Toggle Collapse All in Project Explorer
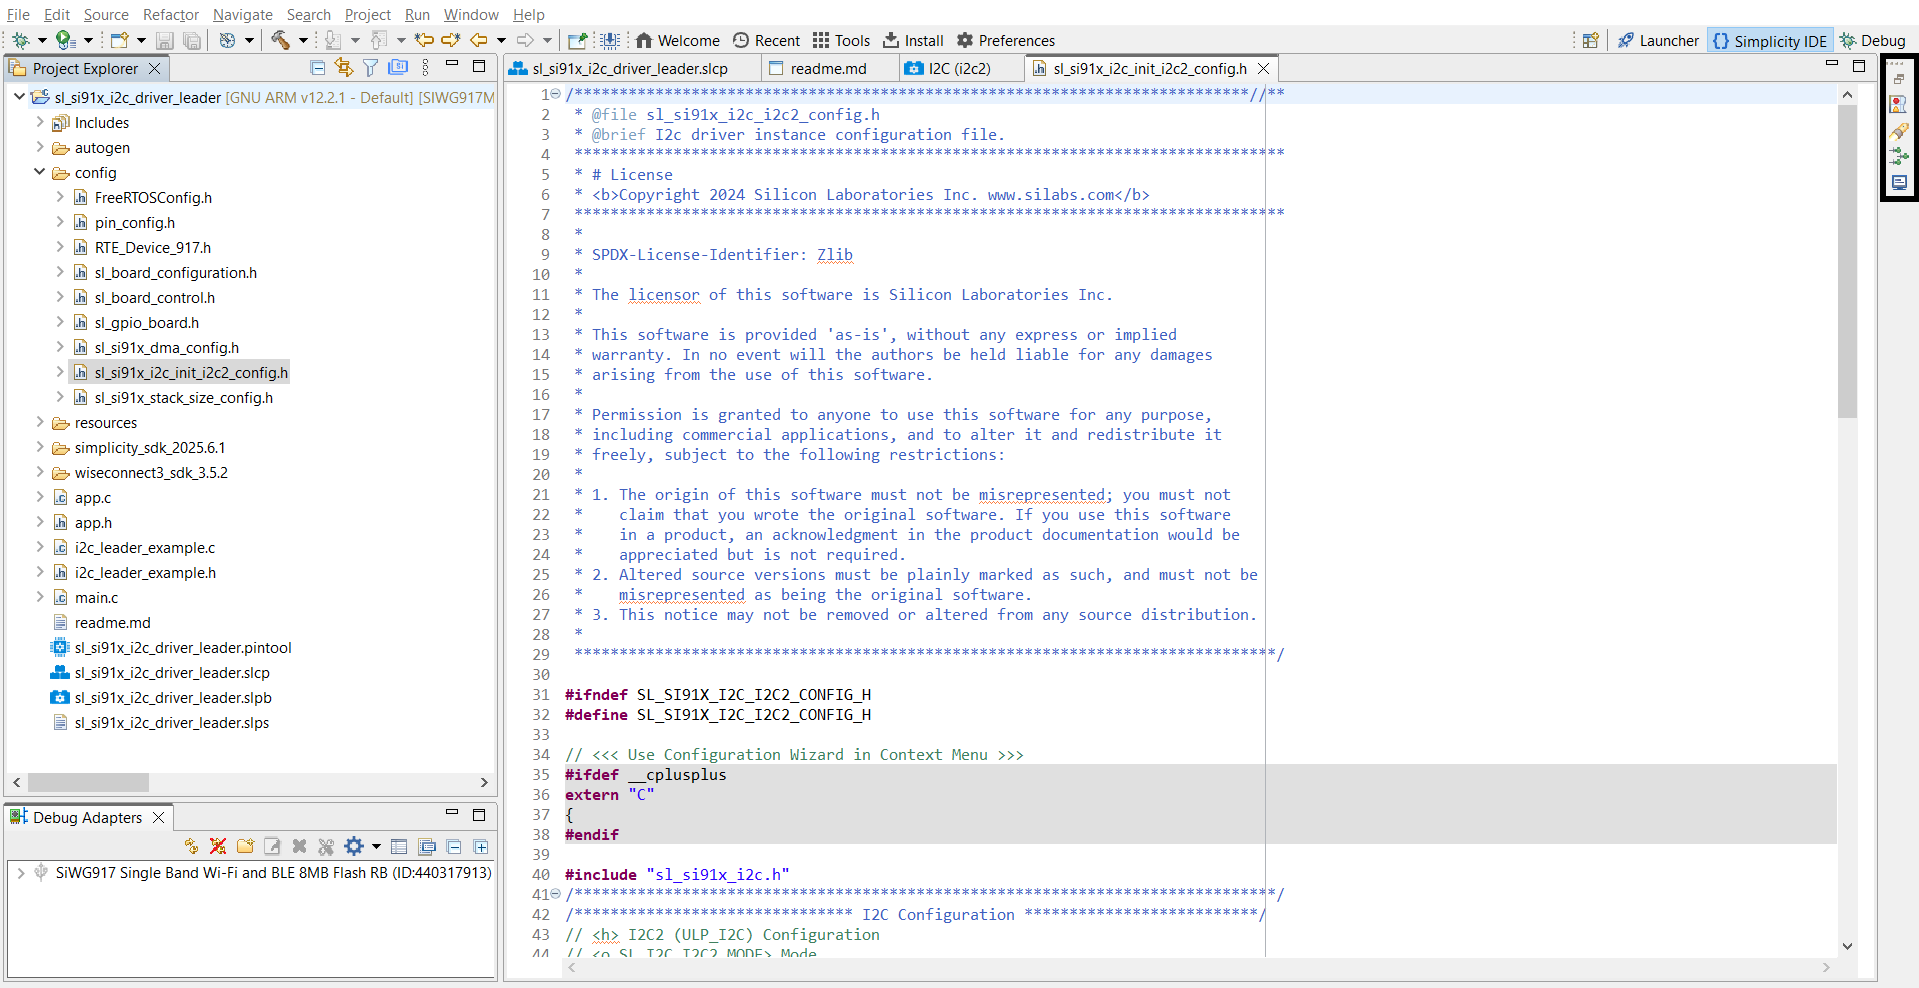Image resolution: width=1919 pixels, height=988 pixels. click(317, 67)
